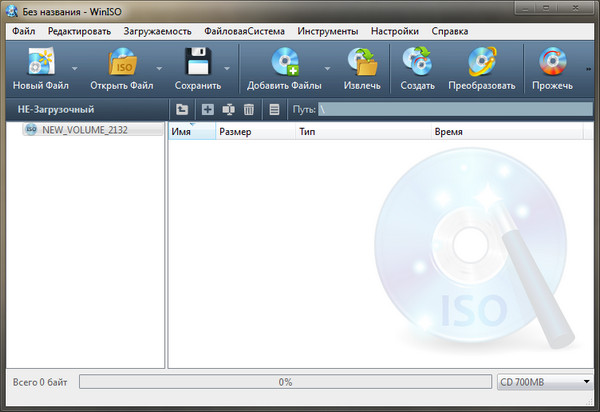Sort file list by Размер column

235,132
